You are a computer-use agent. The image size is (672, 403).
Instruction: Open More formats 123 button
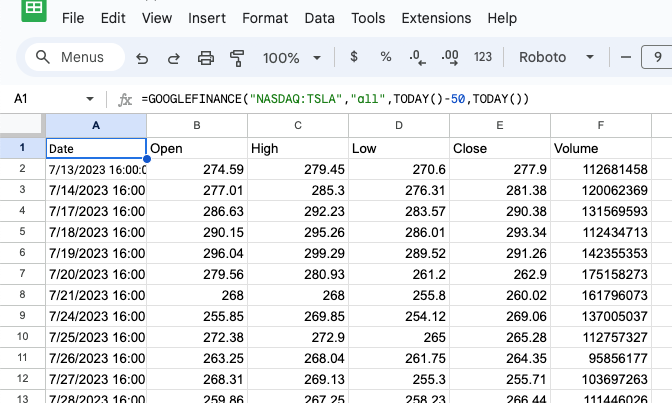pyautogui.click(x=483, y=57)
